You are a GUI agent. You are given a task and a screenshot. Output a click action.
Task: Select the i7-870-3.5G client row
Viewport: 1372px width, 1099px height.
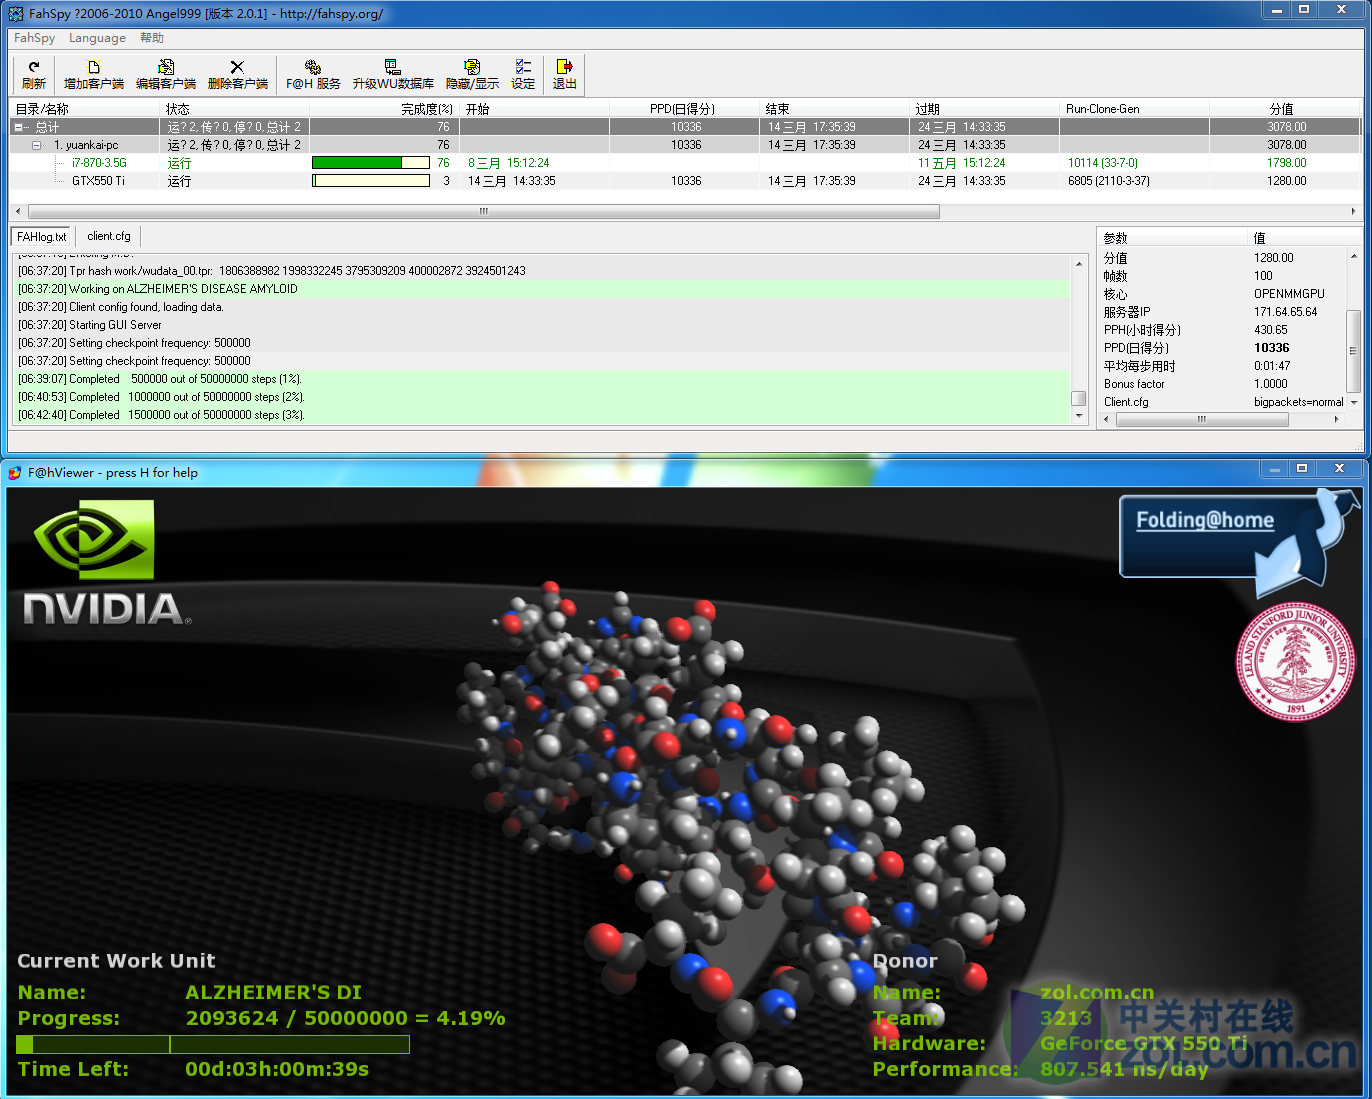coord(685,163)
